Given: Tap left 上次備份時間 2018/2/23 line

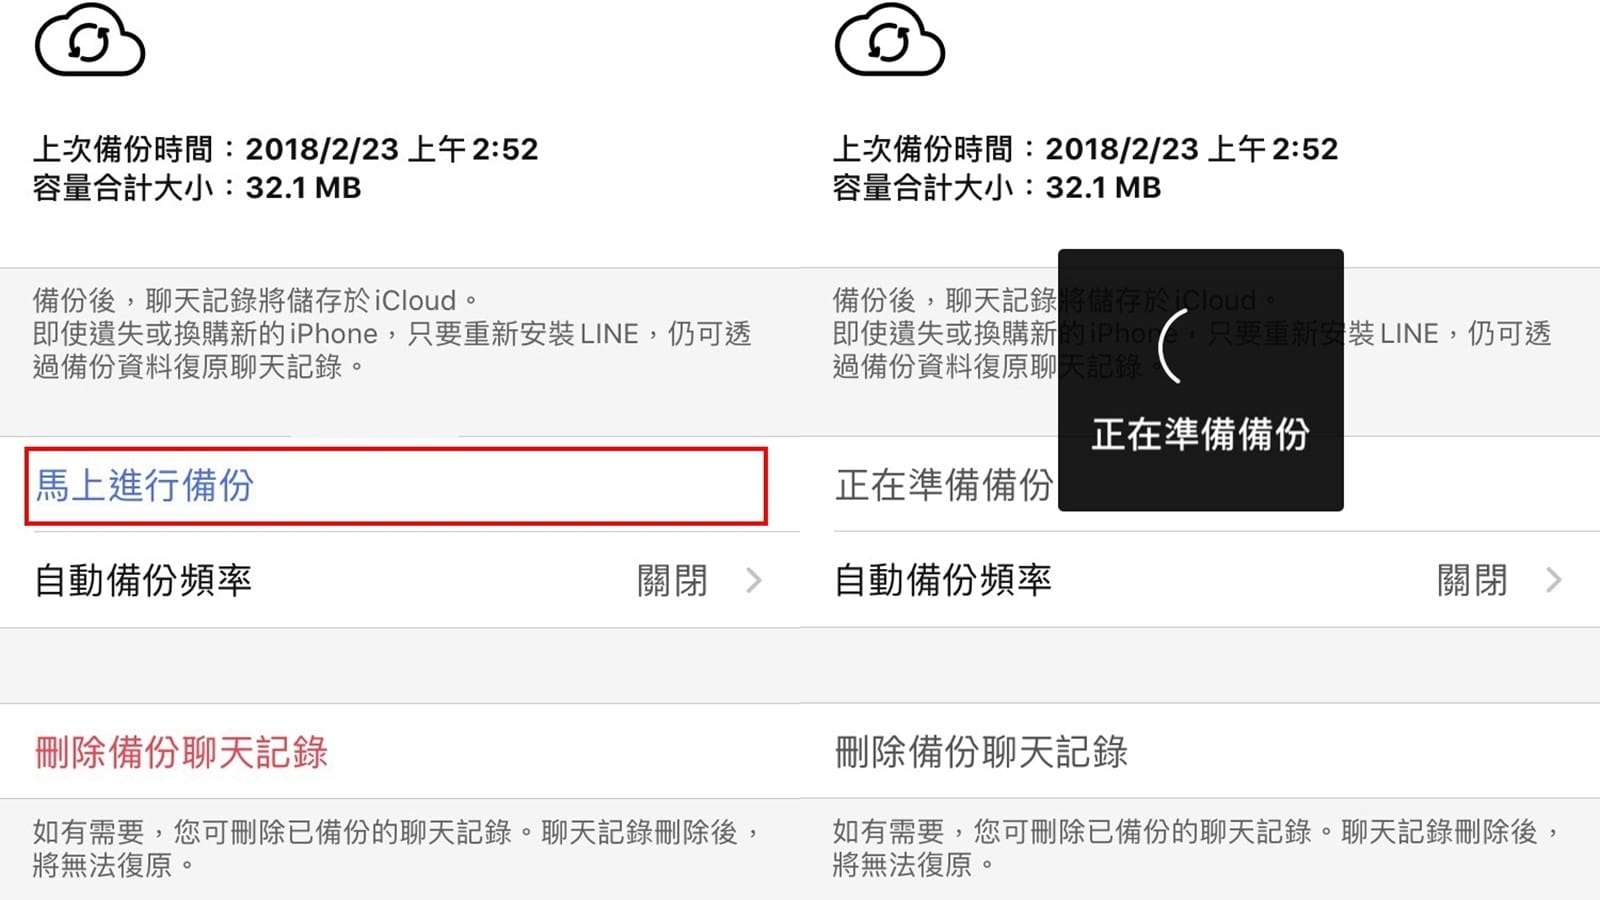Looking at the screenshot, I should tap(286, 149).
